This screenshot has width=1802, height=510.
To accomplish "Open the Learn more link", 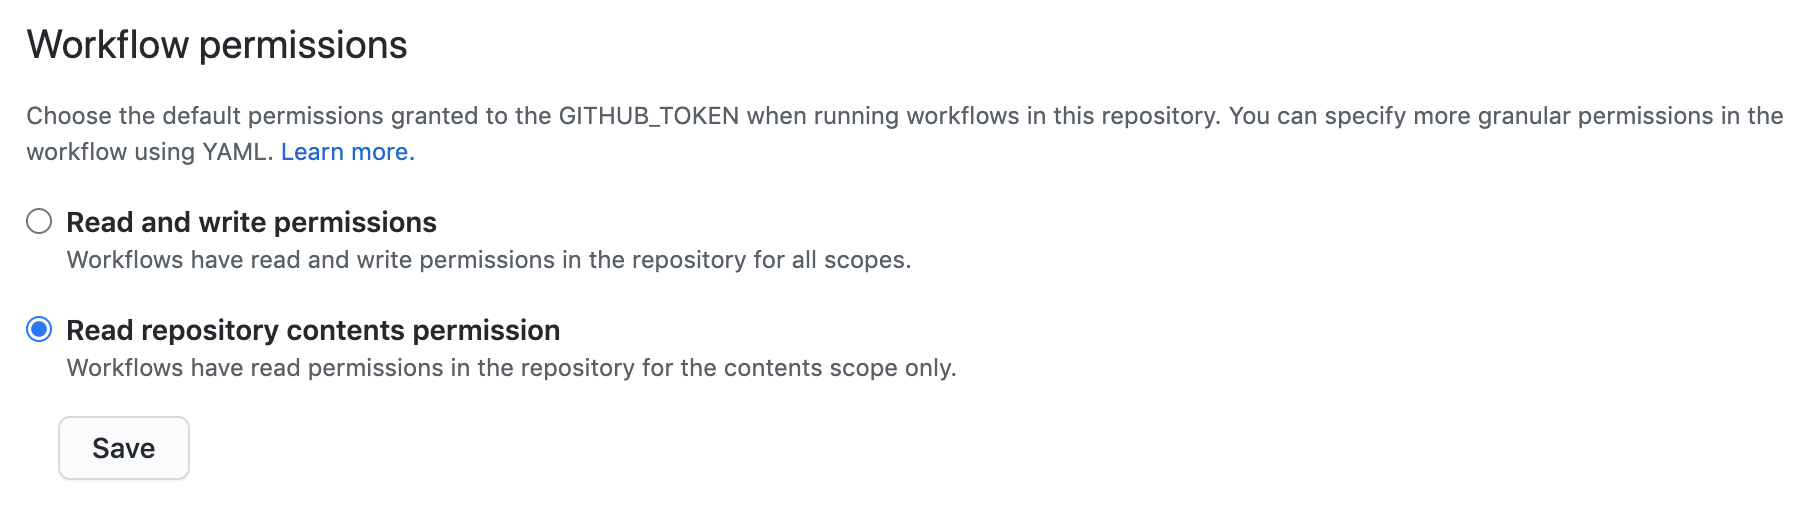I will pos(348,152).
